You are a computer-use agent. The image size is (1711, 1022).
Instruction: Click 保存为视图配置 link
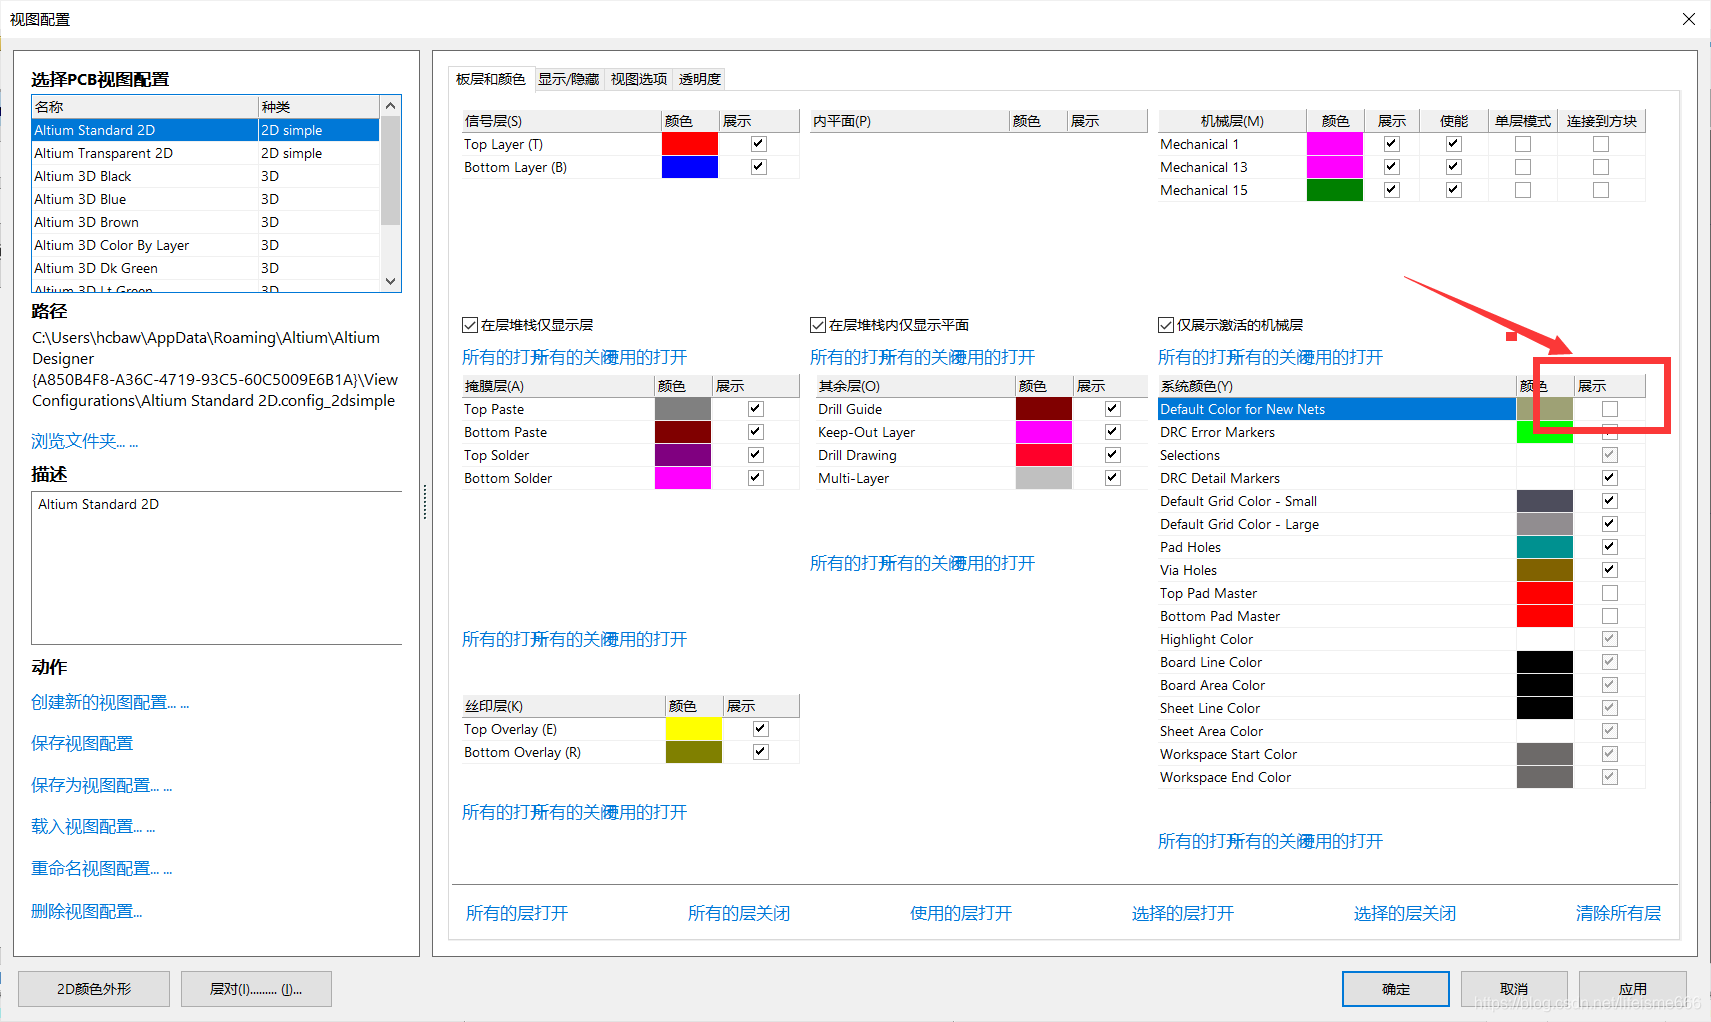102,785
